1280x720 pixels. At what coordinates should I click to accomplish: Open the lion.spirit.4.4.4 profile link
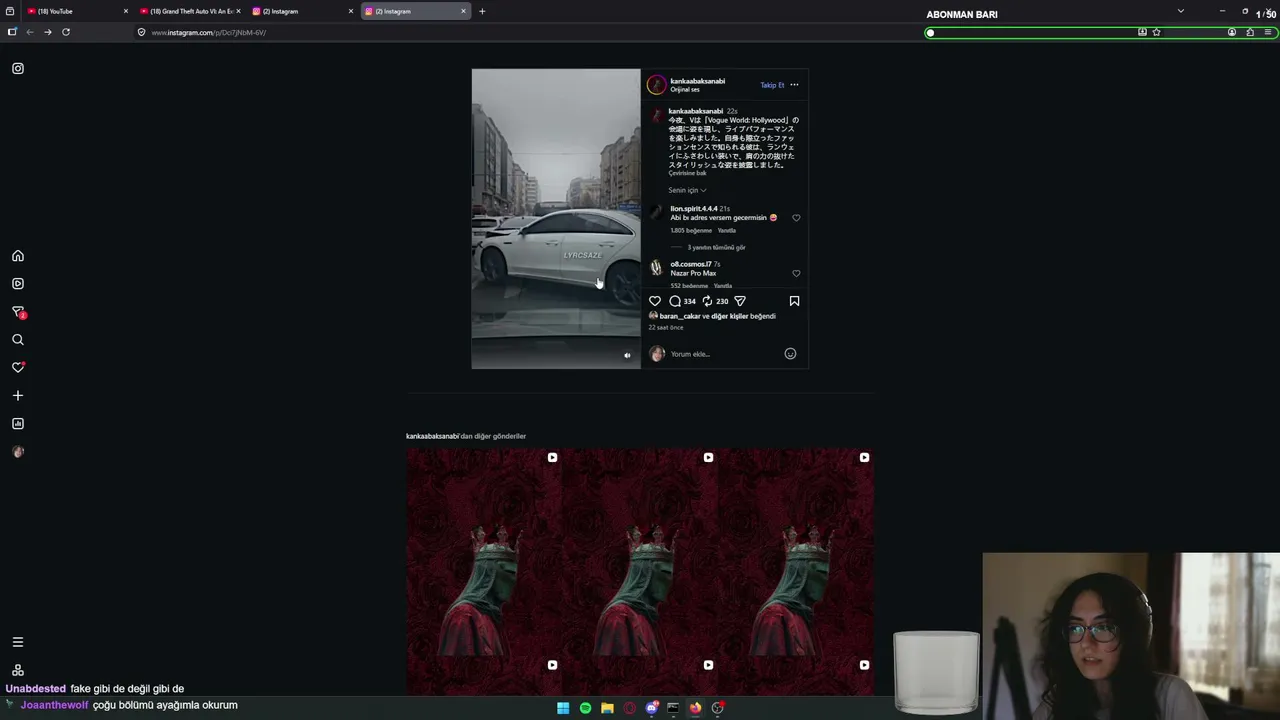click(694, 209)
